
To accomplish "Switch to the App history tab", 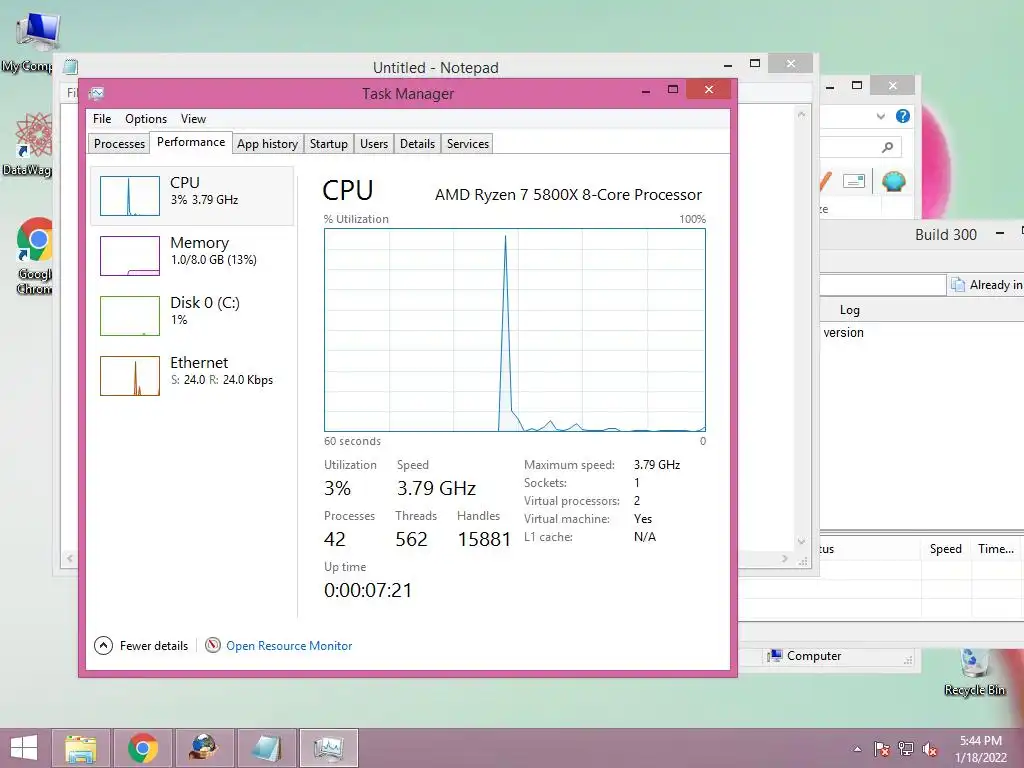I will pyautogui.click(x=267, y=144).
